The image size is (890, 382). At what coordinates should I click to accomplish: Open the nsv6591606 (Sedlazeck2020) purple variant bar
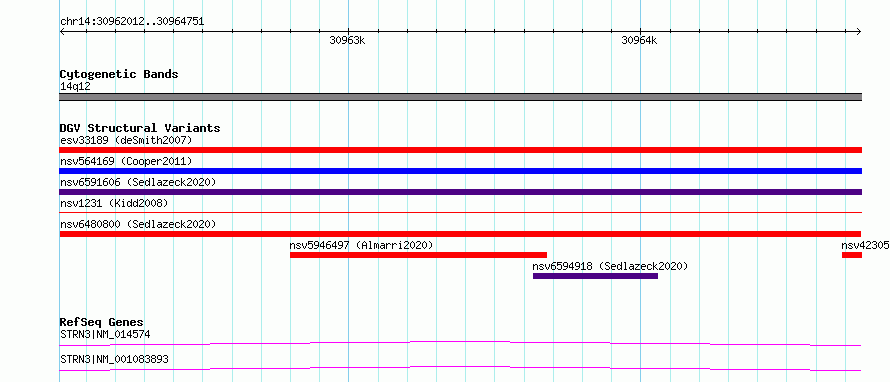pyautogui.click(x=461, y=192)
